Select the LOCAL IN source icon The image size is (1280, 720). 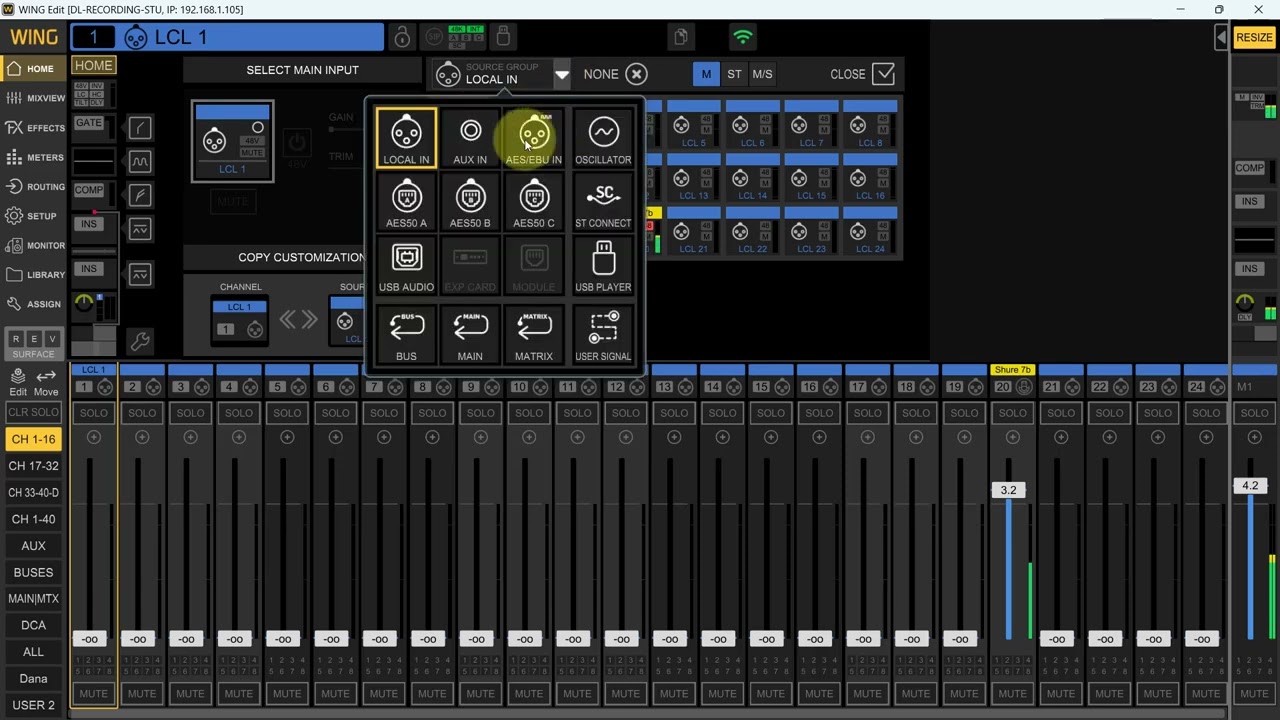pos(406,138)
